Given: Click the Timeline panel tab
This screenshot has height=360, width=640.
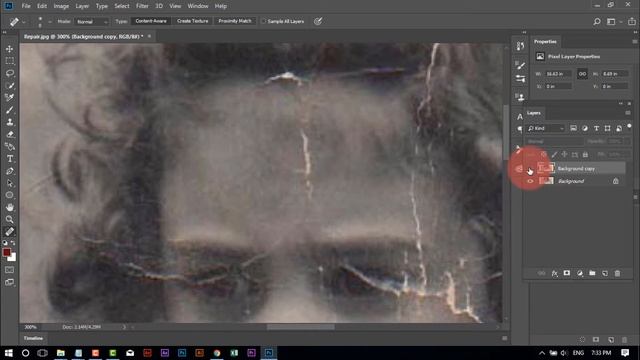Looking at the screenshot, I should (x=33, y=338).
